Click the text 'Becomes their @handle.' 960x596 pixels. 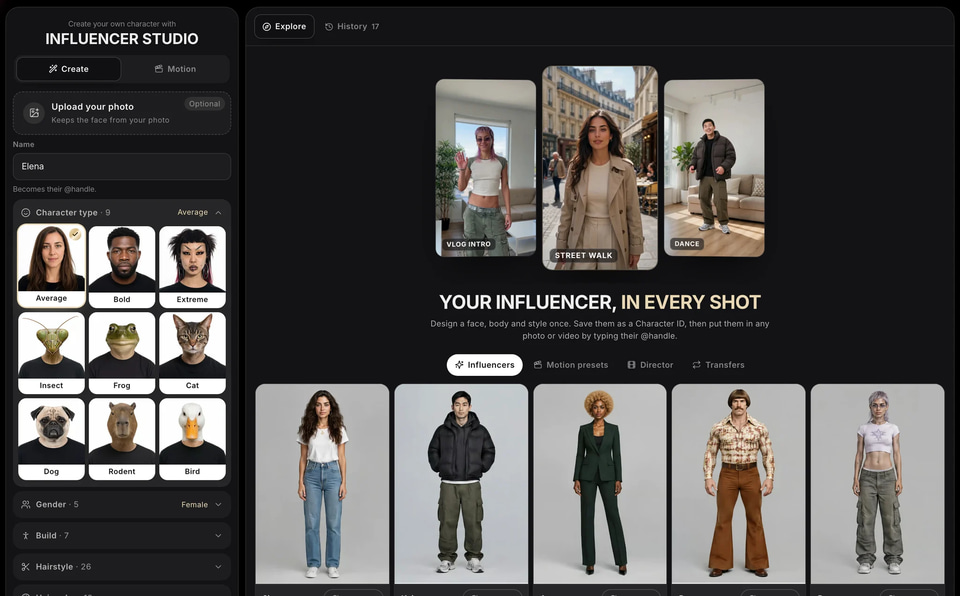pyautogui.click(x=54, y=189)
